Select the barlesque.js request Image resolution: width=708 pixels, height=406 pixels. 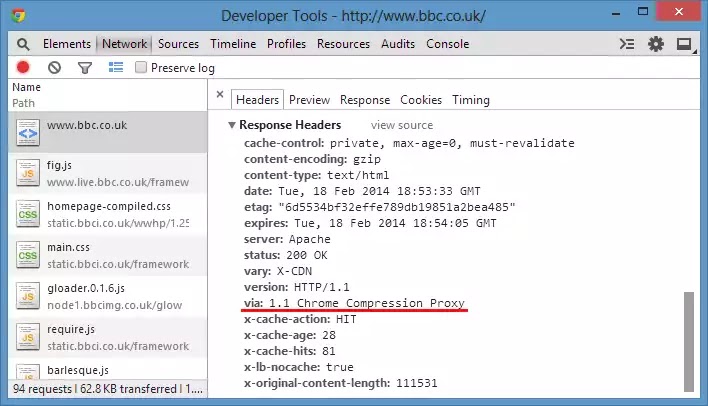pos(107,369)
